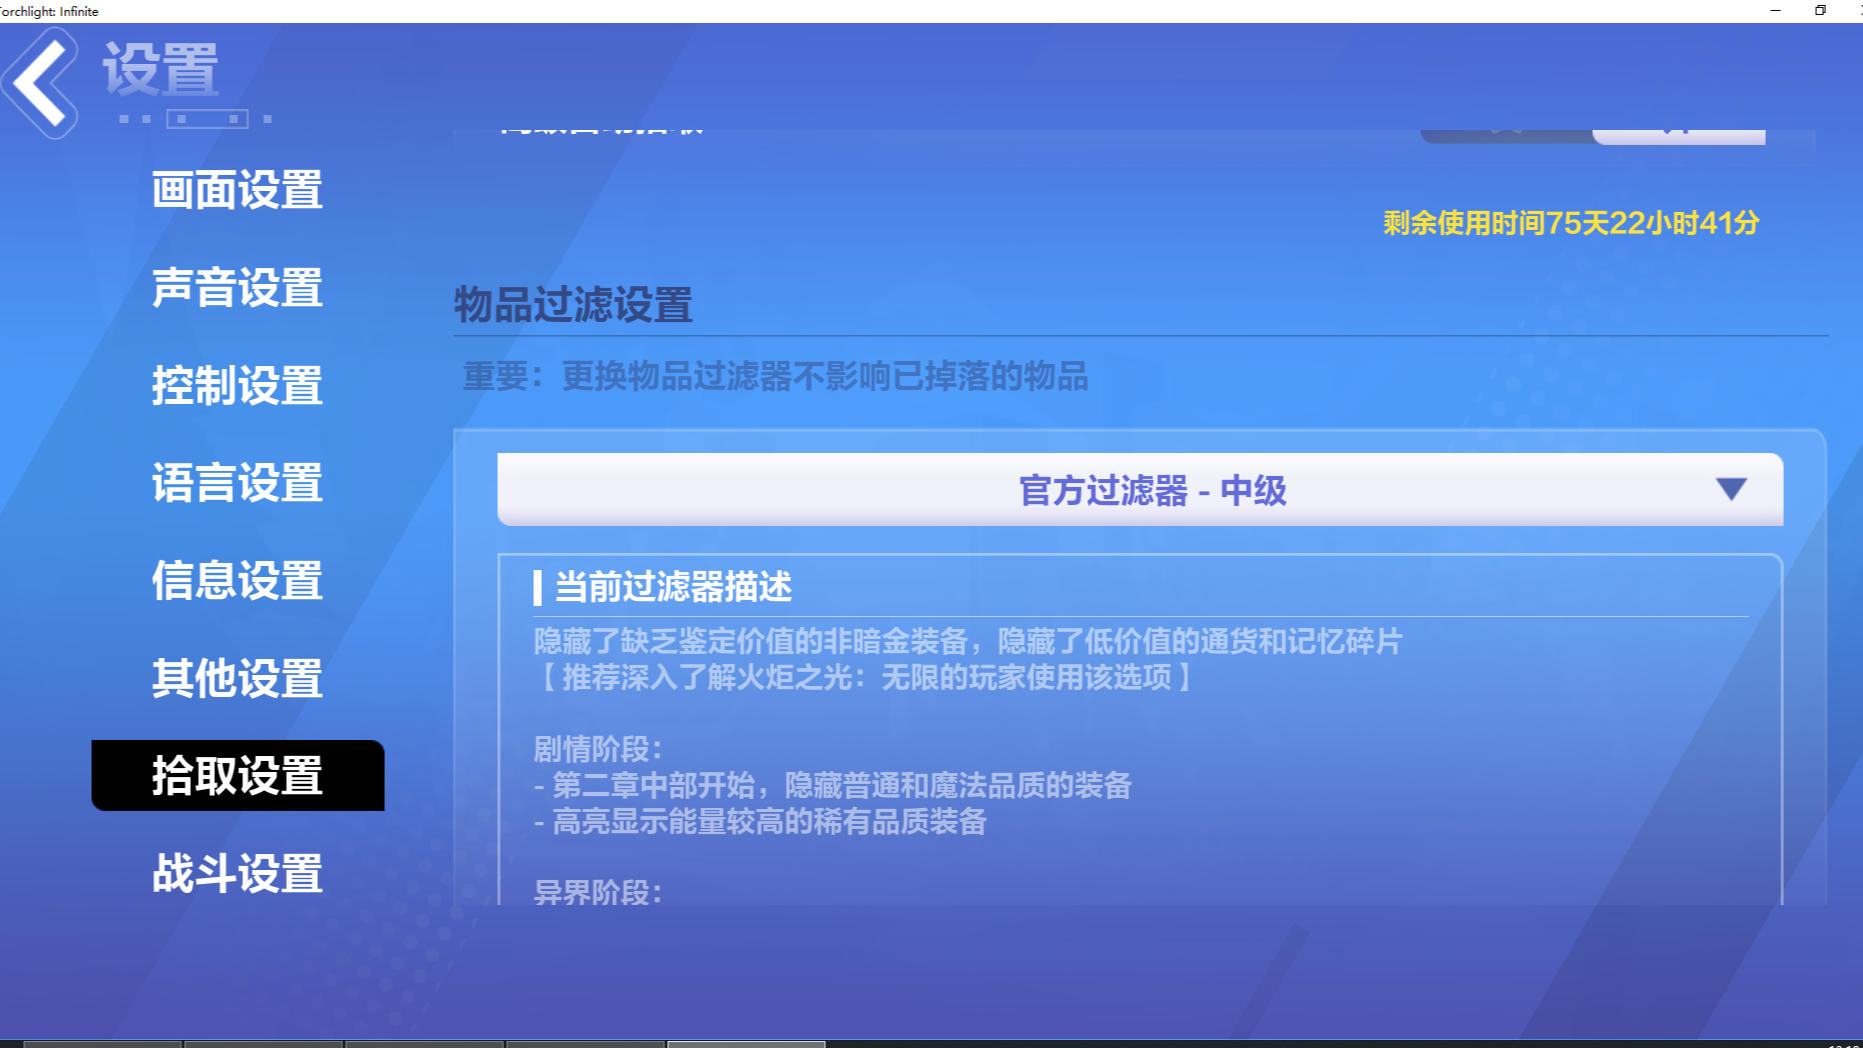The width and height of the screenshot is (1863, 1048).
Task: Select the highlighted 拾取设置 tab
Action: [x=238, y=775]
